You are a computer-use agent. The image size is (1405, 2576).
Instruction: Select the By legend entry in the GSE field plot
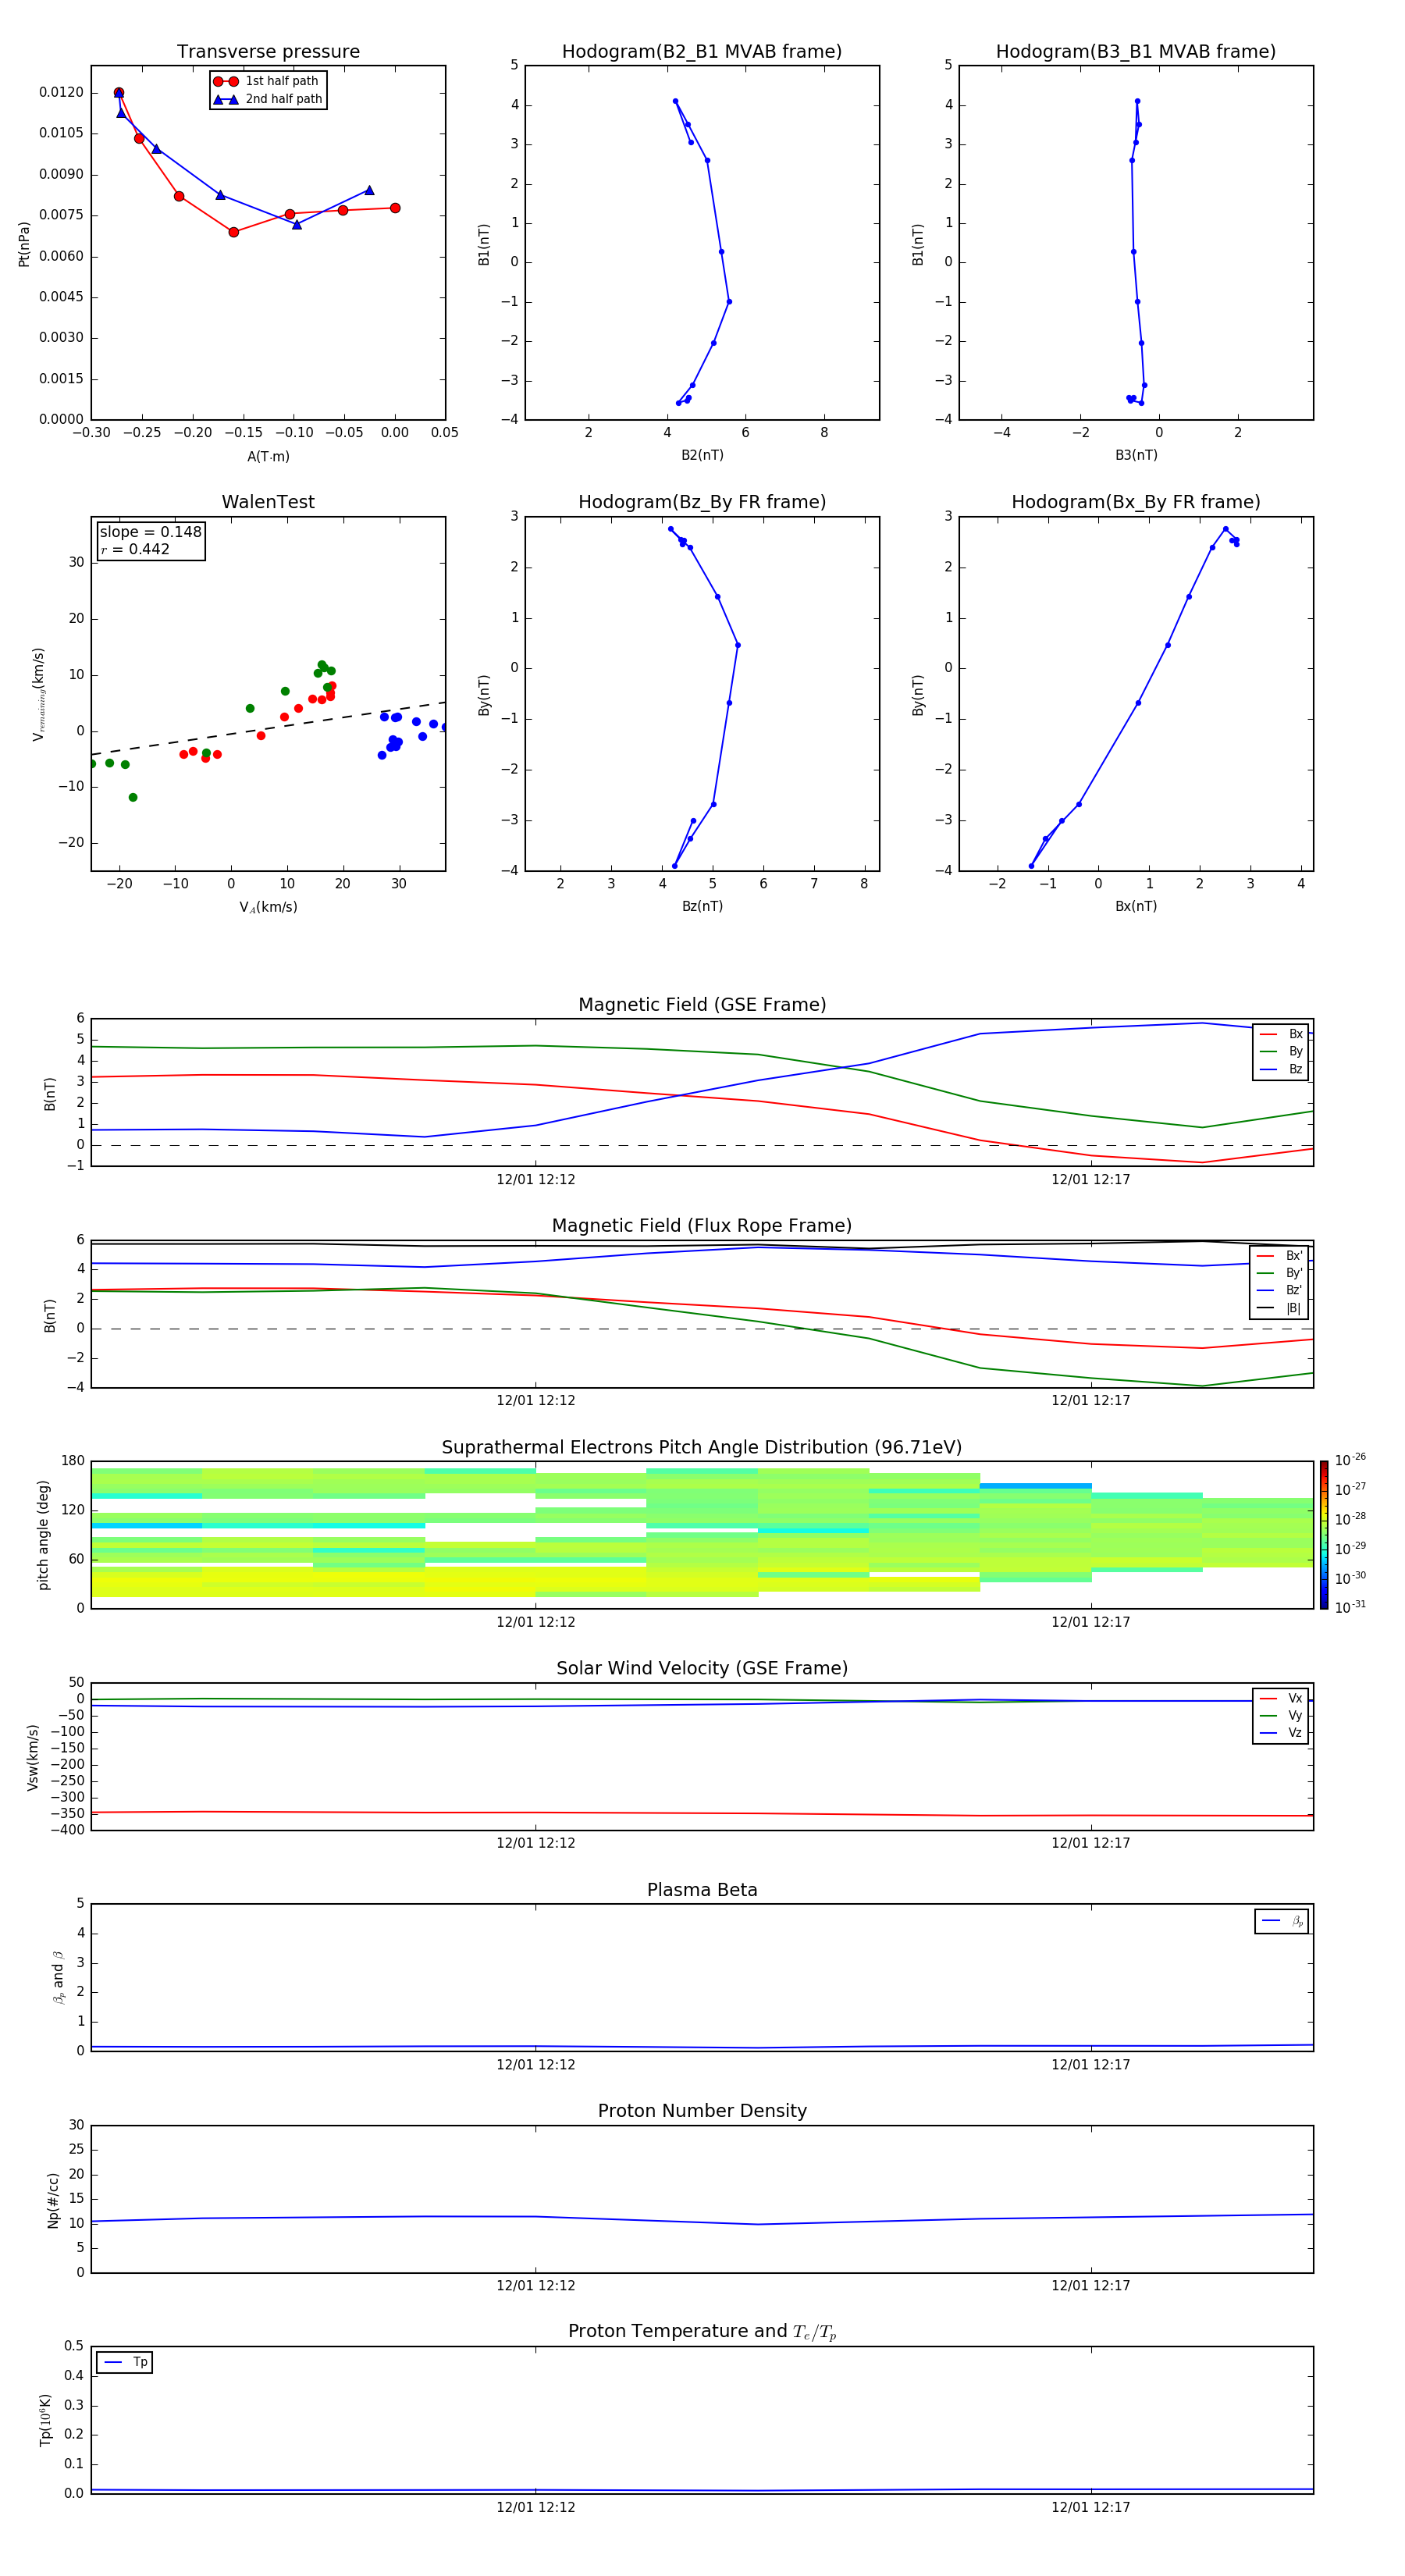(1281, 1051)
